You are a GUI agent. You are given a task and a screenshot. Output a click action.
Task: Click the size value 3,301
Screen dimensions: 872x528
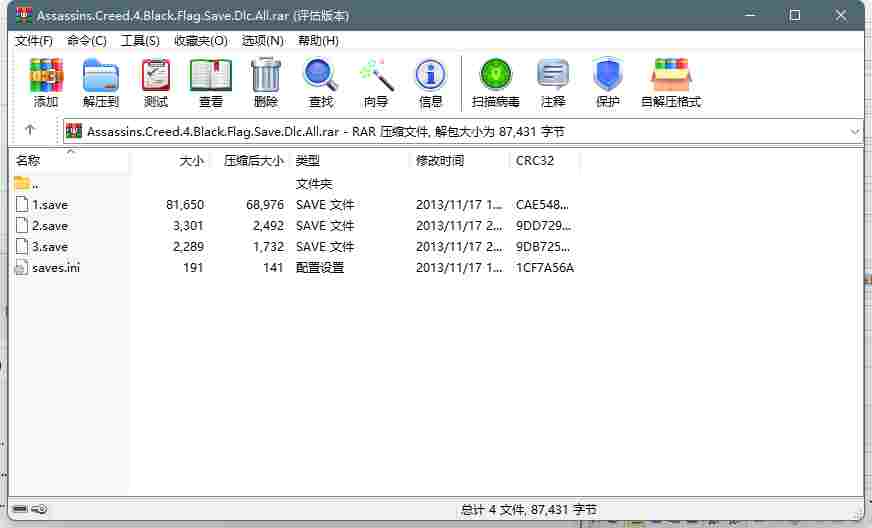(189, 226)
